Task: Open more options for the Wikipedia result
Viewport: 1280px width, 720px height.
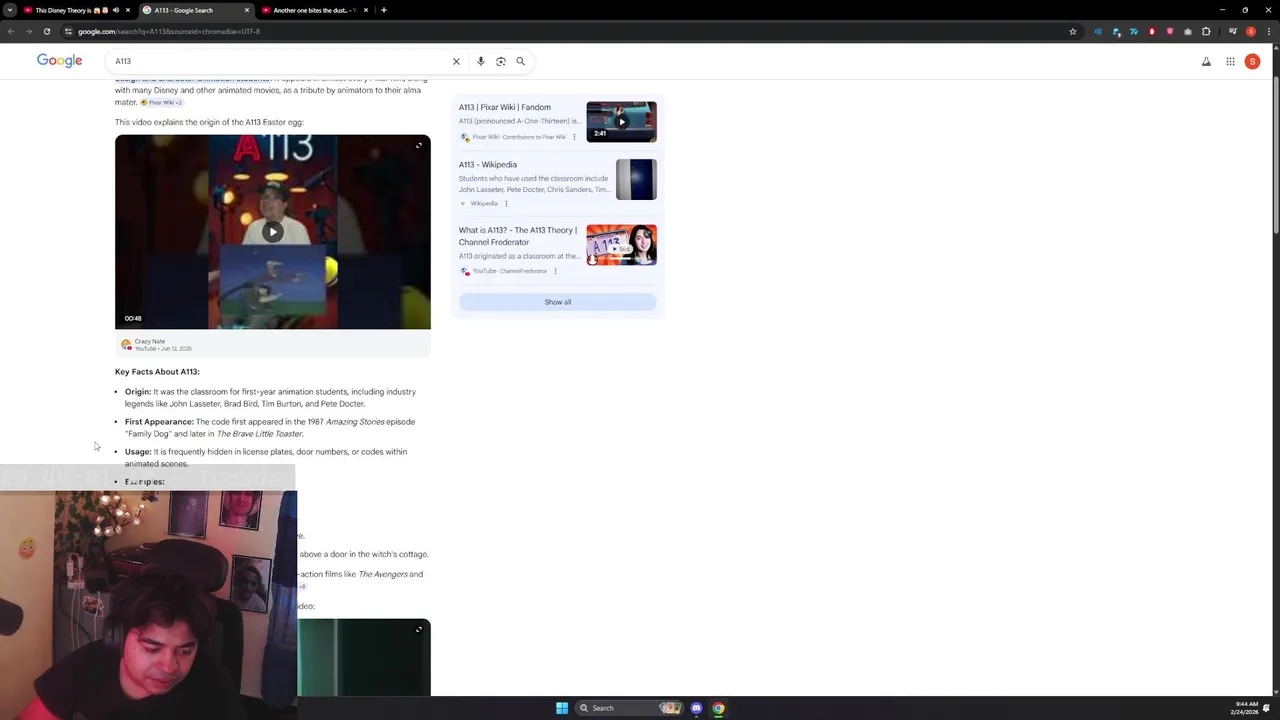Action: (506, 204)
